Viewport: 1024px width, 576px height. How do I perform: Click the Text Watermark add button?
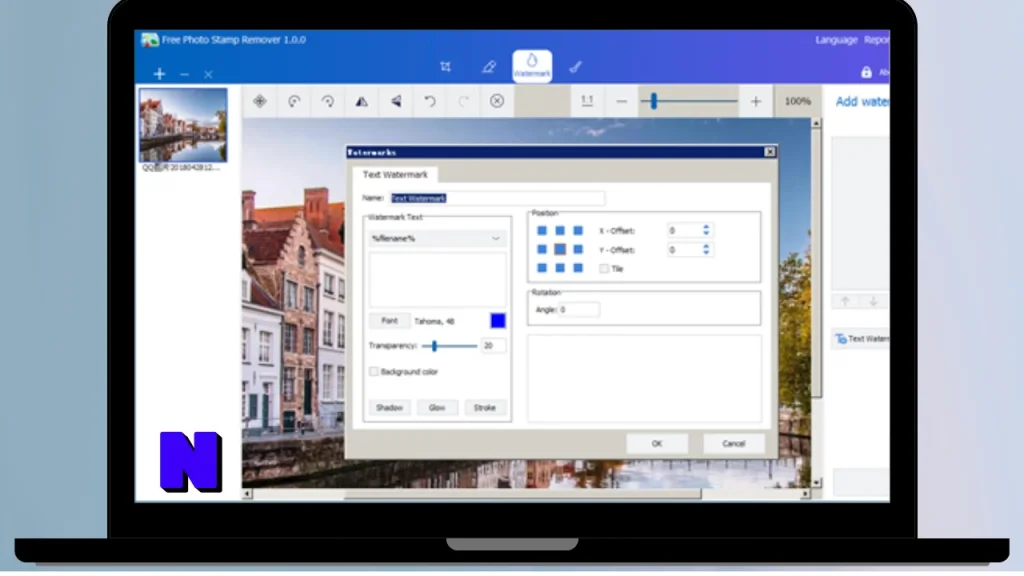point(861,338)
